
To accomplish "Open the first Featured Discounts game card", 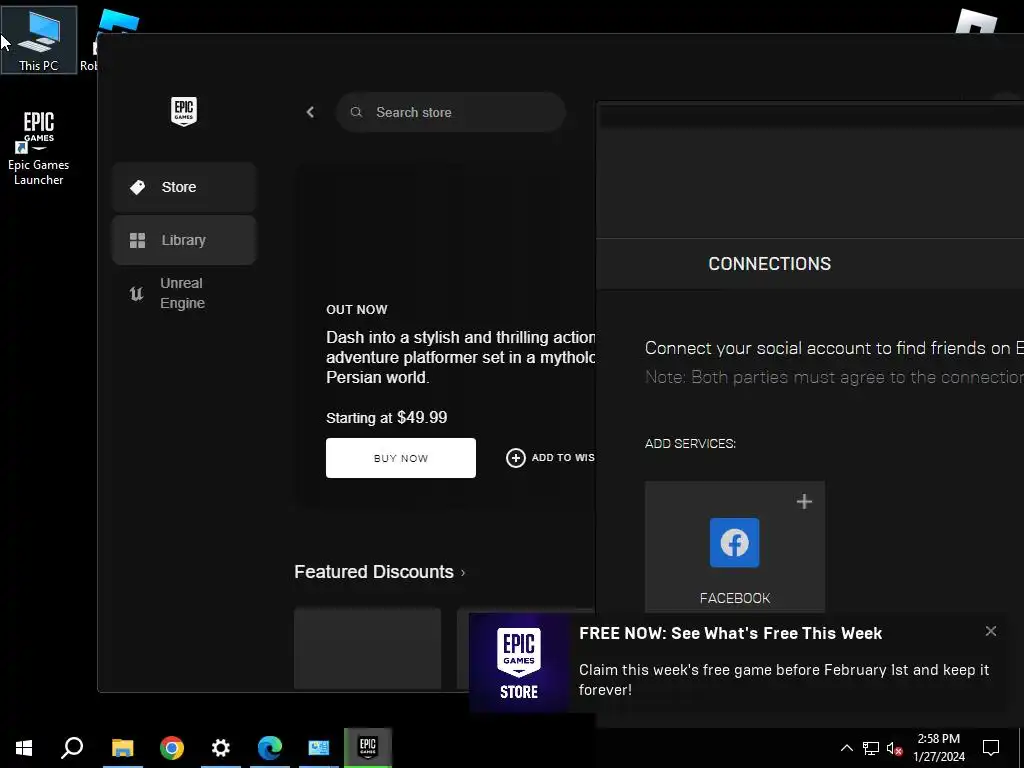I will pyautogui.click(x=368, y=648).
